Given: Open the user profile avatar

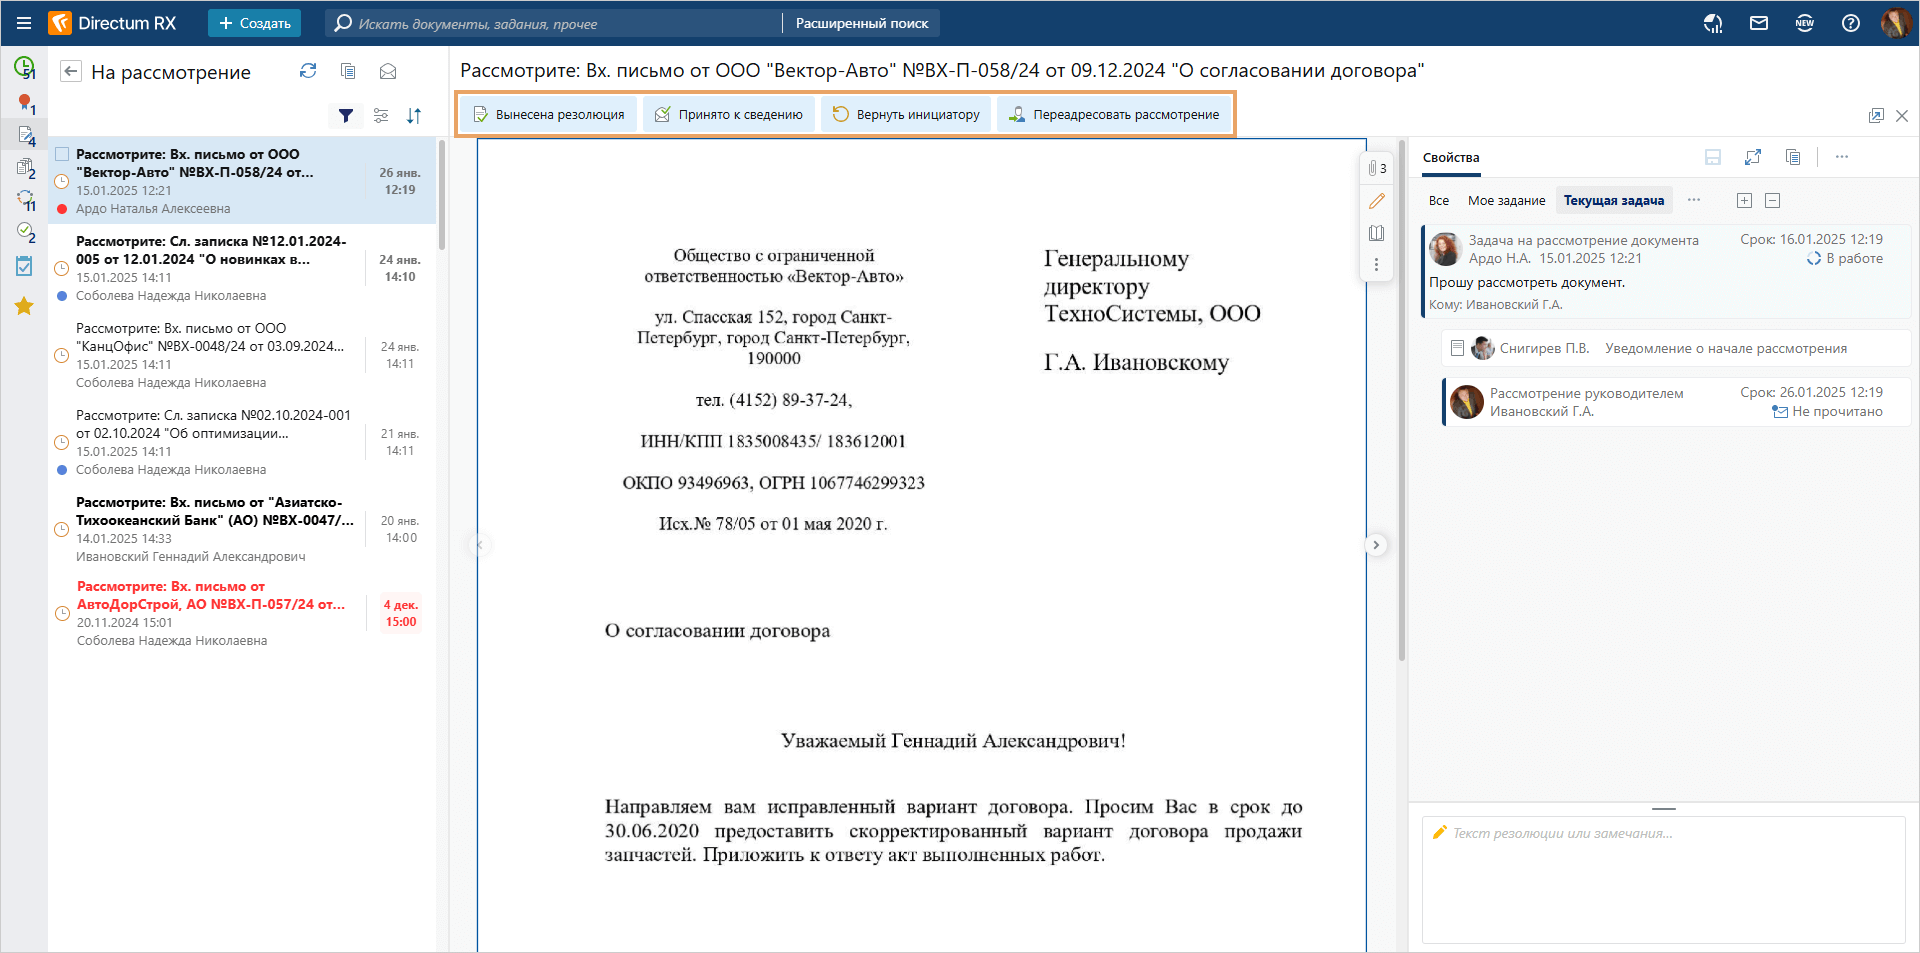Looking at the screenshot, I should (1895, 23).
